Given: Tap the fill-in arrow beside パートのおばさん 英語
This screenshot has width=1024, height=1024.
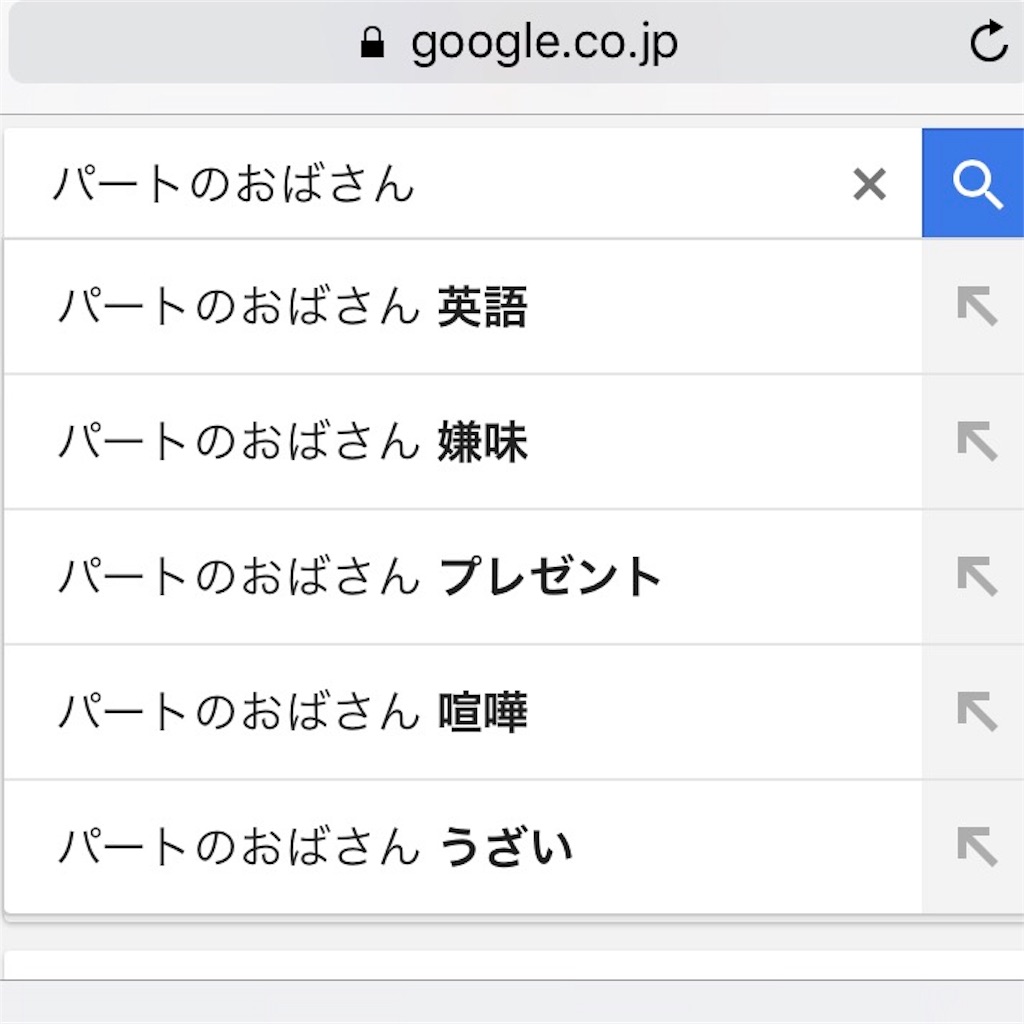Looking at the screenshot, I should click(x=975, y=308).
